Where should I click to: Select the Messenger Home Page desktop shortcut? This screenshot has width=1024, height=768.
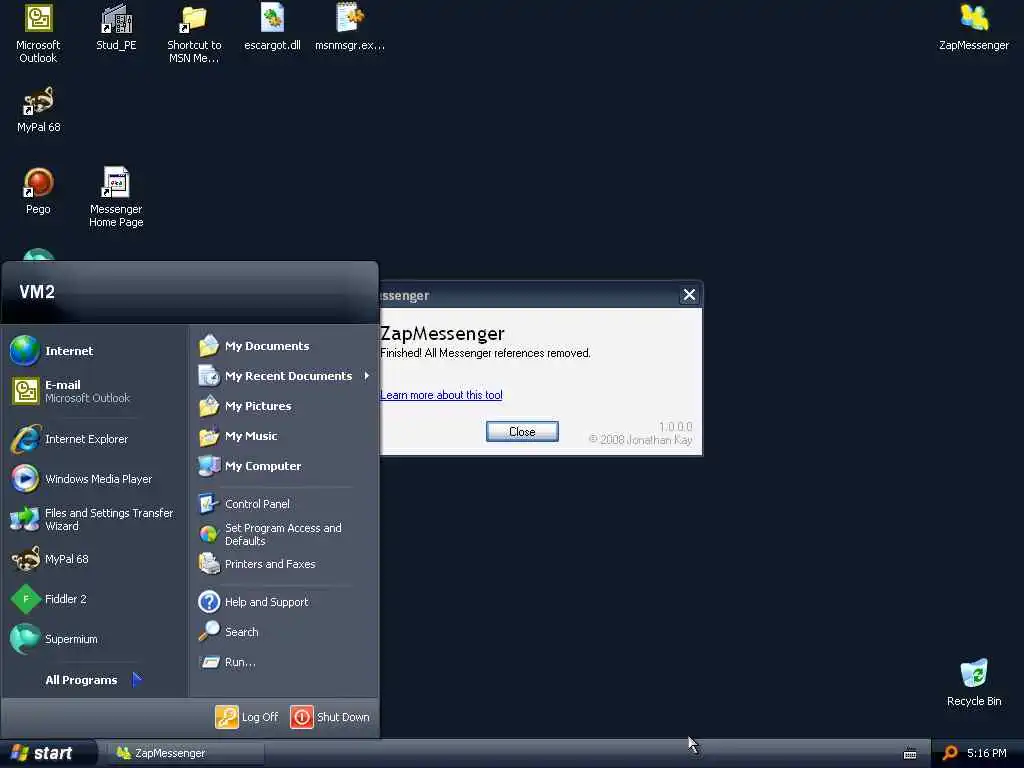(116, 197)
